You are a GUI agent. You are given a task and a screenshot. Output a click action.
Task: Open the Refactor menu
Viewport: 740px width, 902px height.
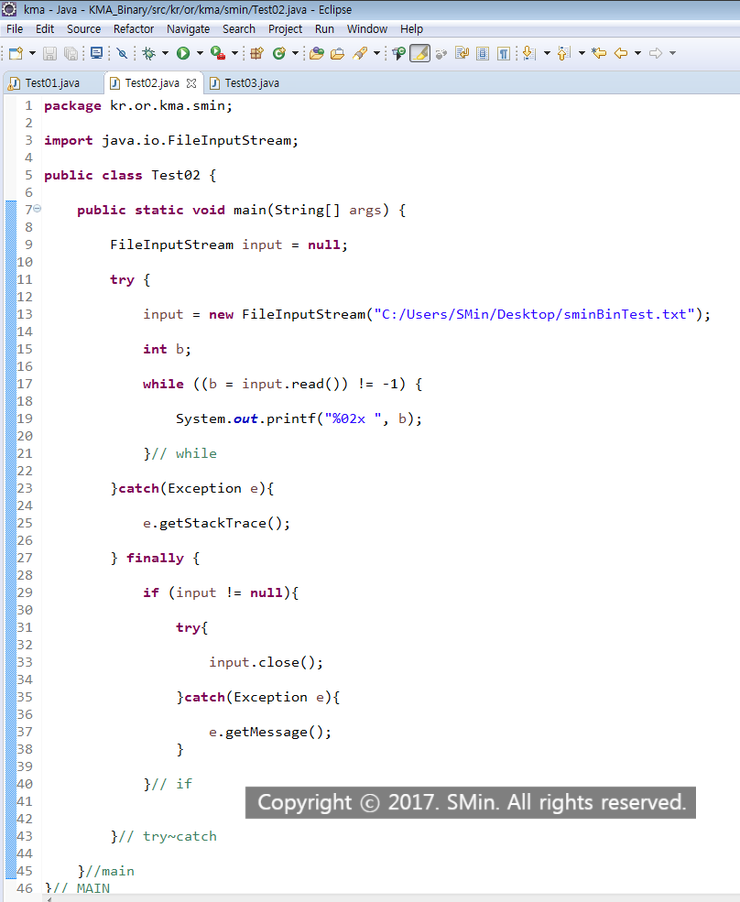tap(133, 29)
